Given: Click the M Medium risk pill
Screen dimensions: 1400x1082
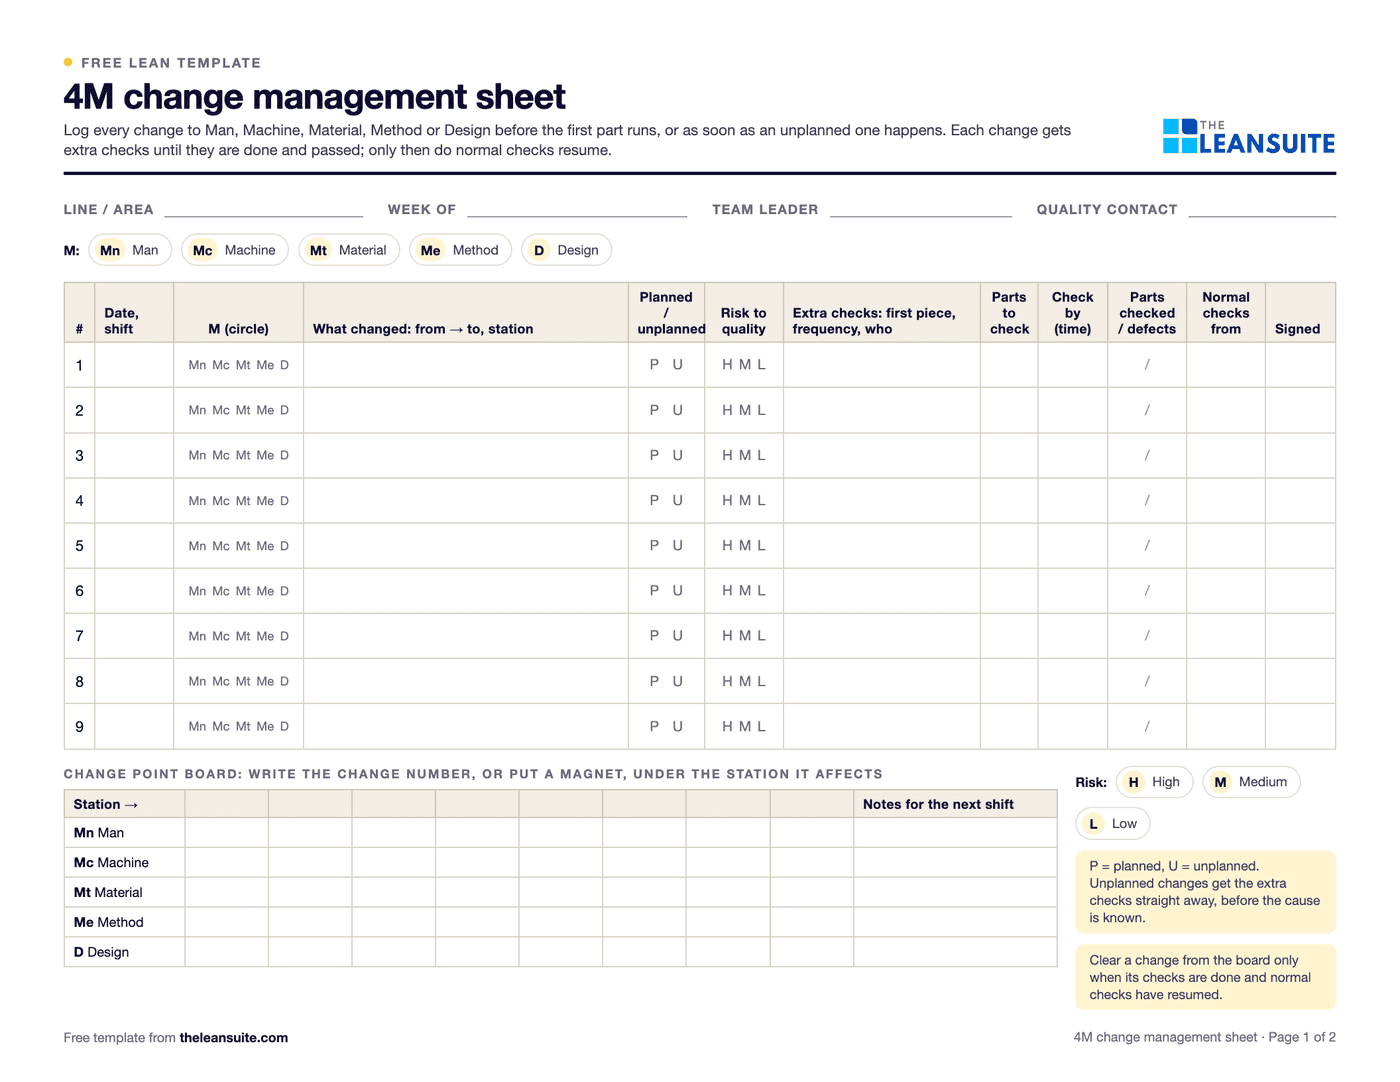Looking at the screenshot, I should [1251, 782].
